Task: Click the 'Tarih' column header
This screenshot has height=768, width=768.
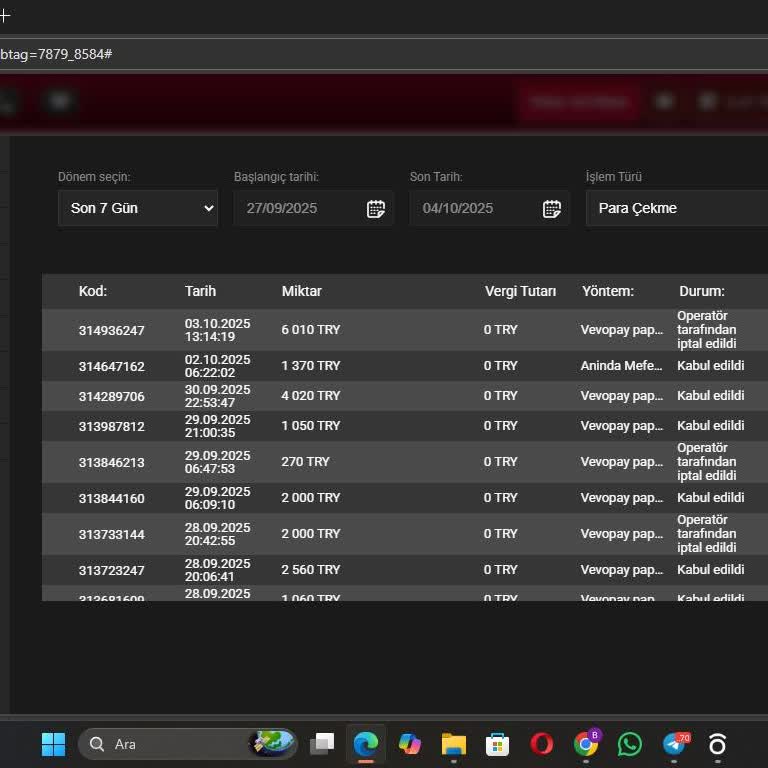Action: pyautogui.click(x=200, y=291)
